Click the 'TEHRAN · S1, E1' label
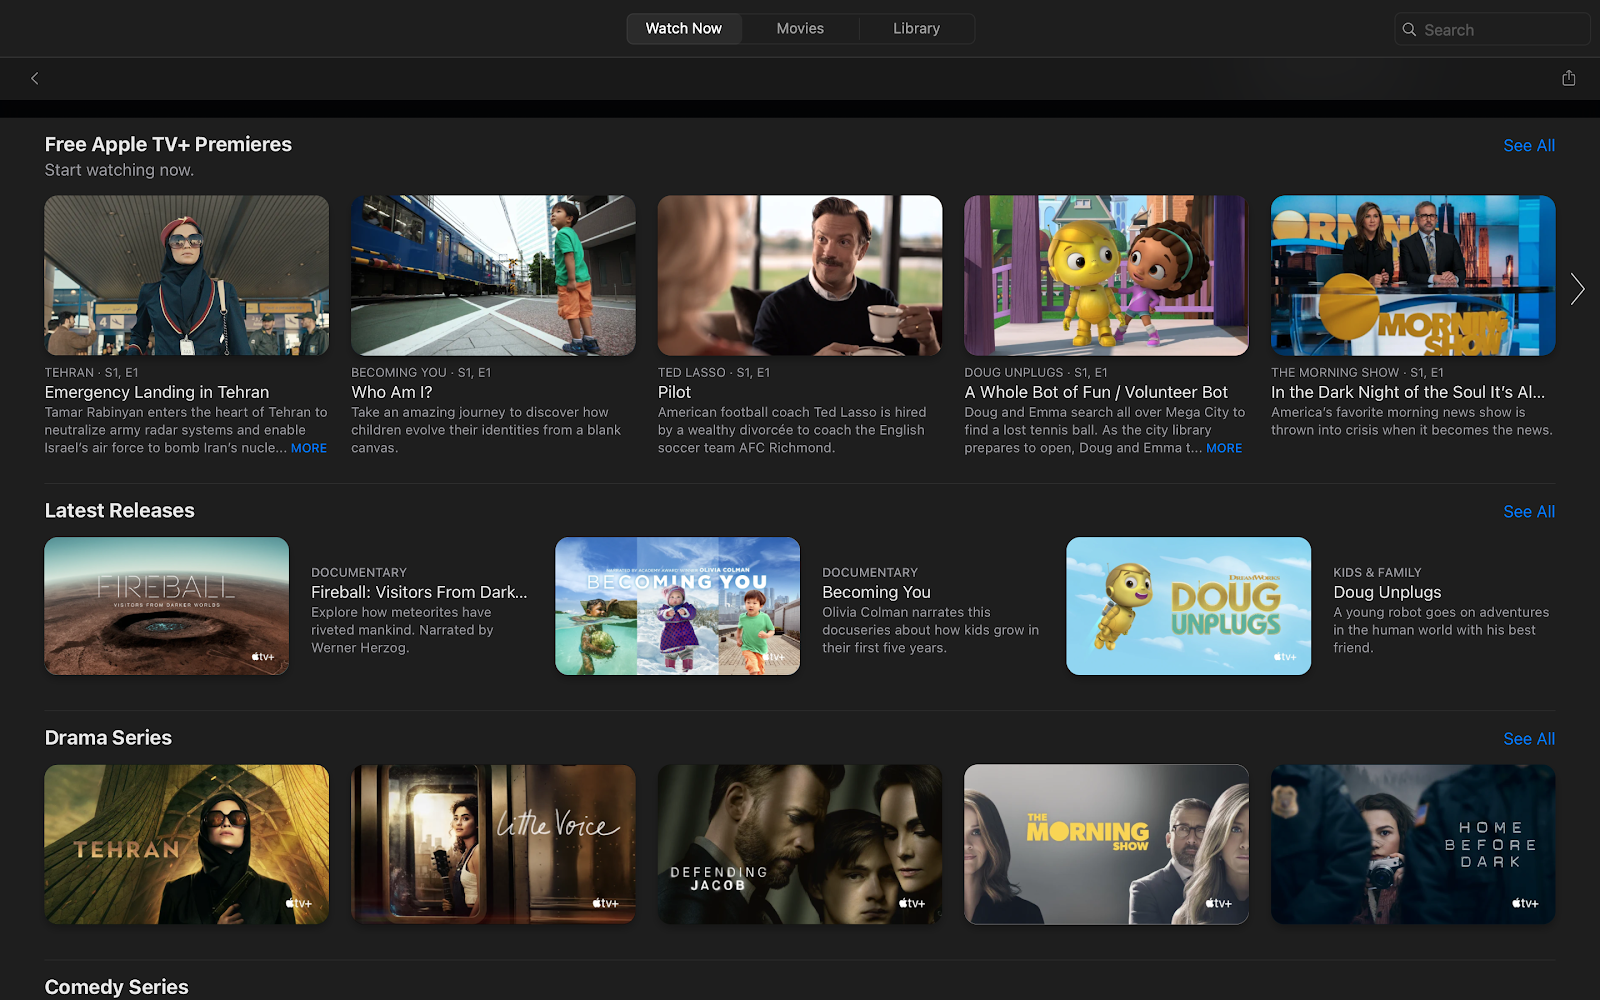Viewport: 1600px width, 1000px height. point(92,372)
